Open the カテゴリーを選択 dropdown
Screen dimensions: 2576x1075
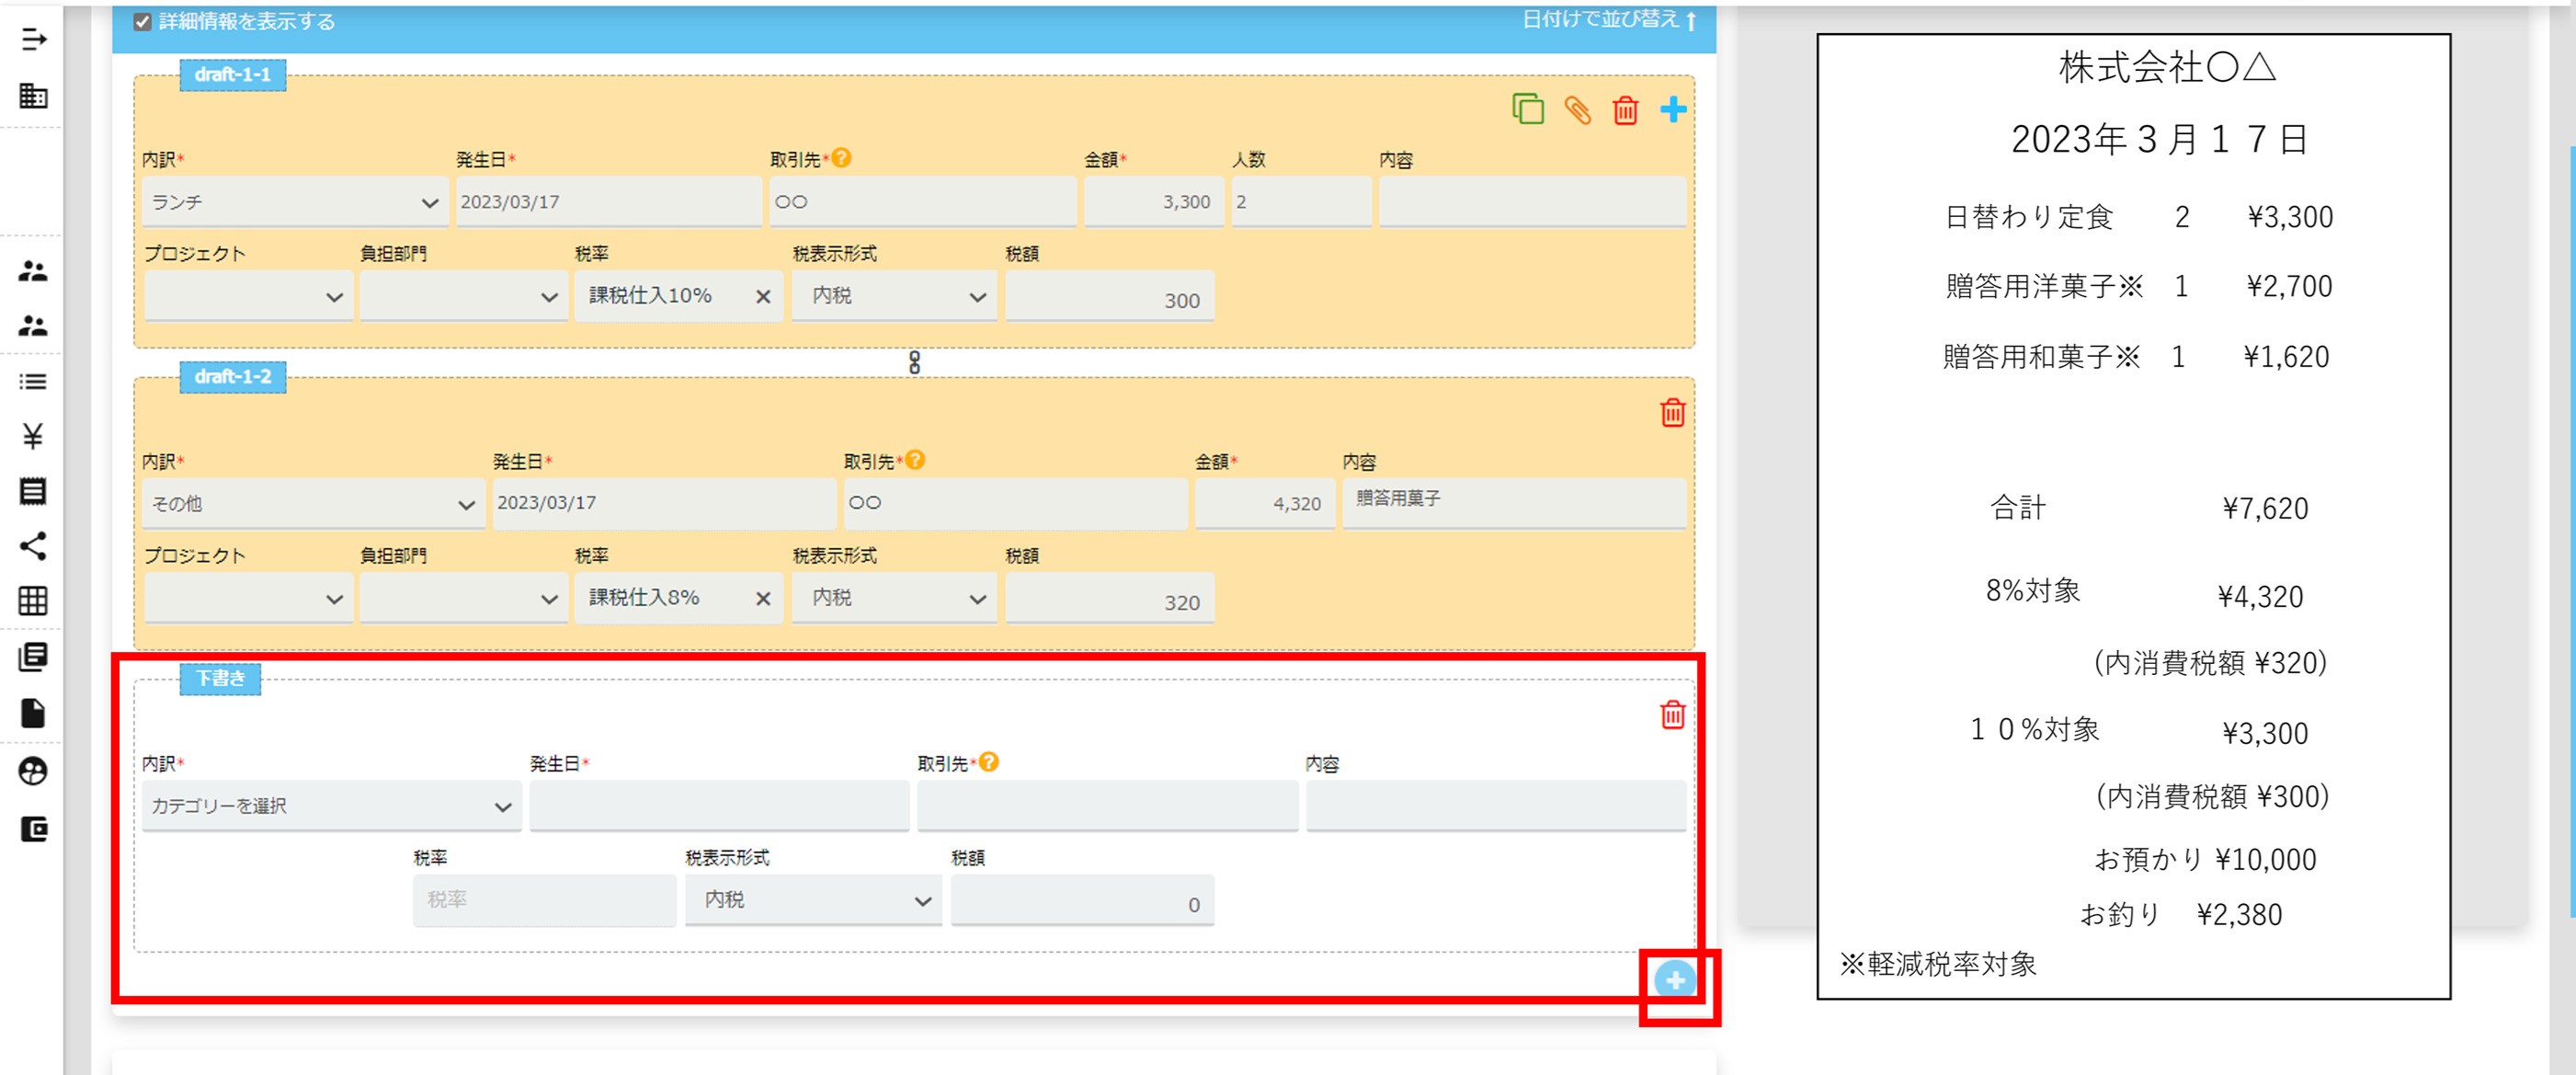coord(330,806)
